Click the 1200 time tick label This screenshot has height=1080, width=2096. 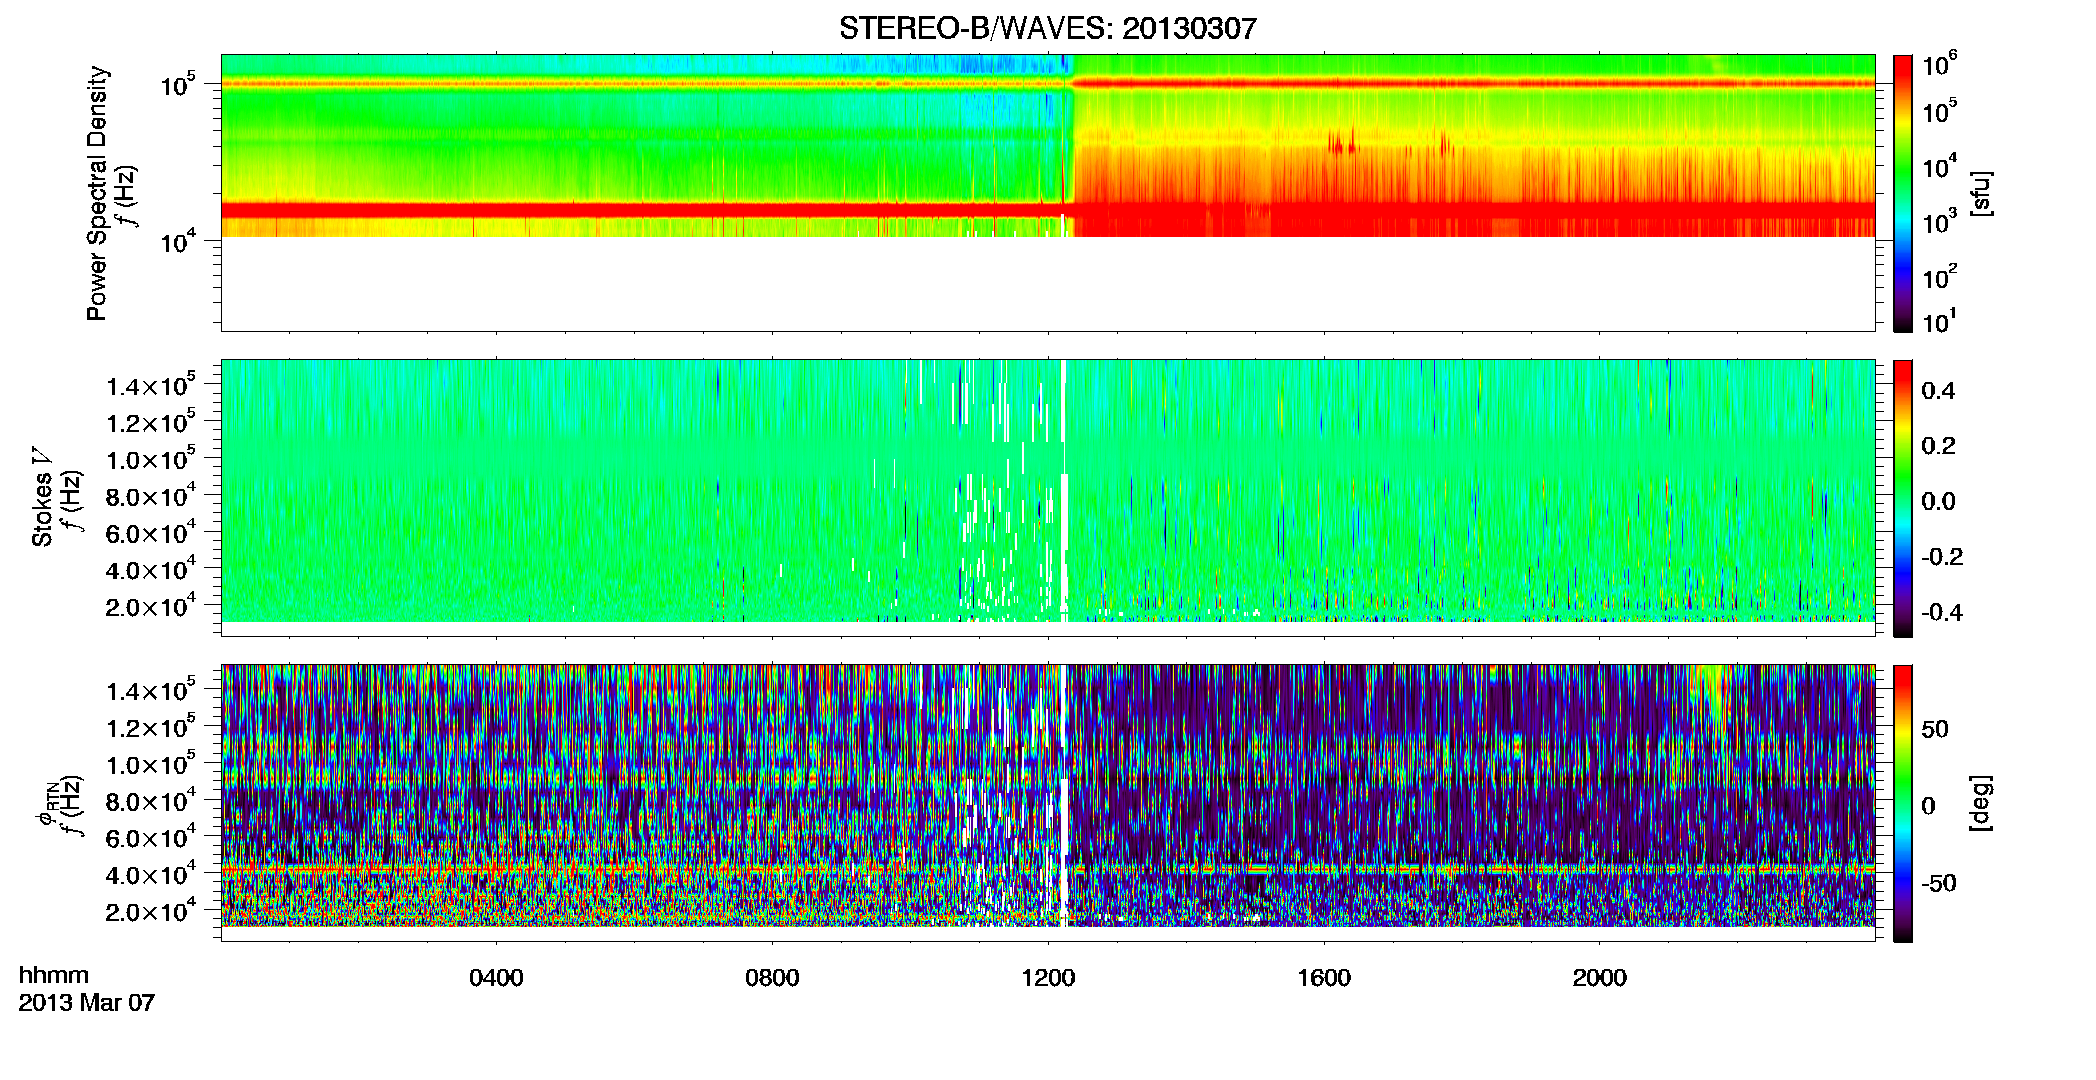click(x=1048, y=977)
